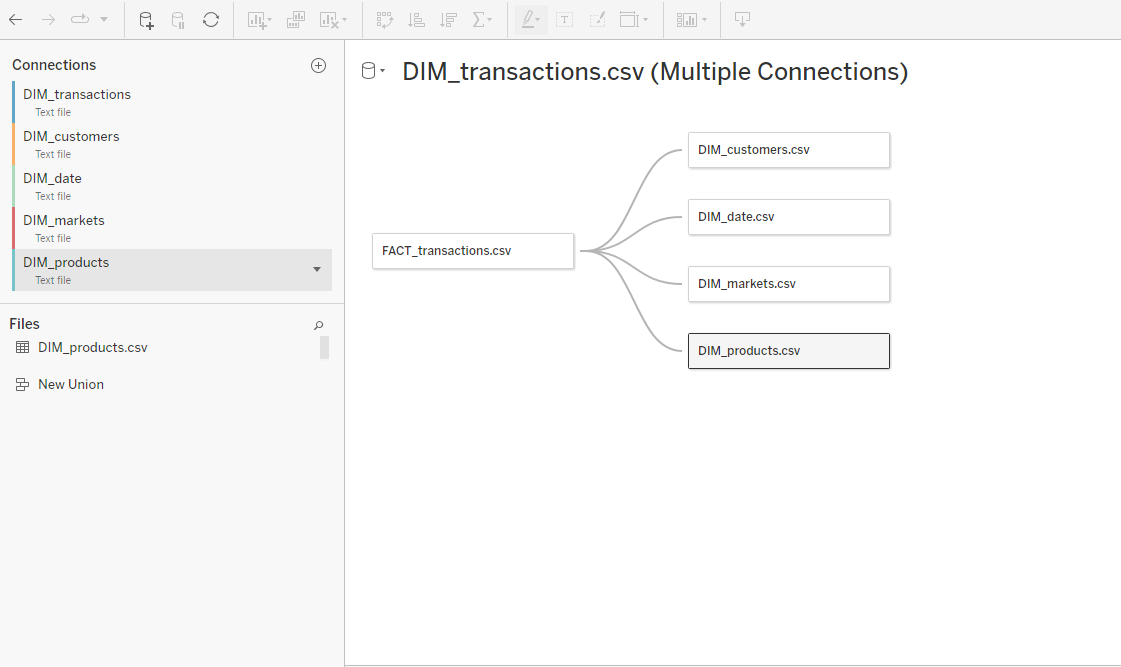The image size is (1121, 667).
Task: Click the New Worksheet chart icon
Action: coord(258,19)
